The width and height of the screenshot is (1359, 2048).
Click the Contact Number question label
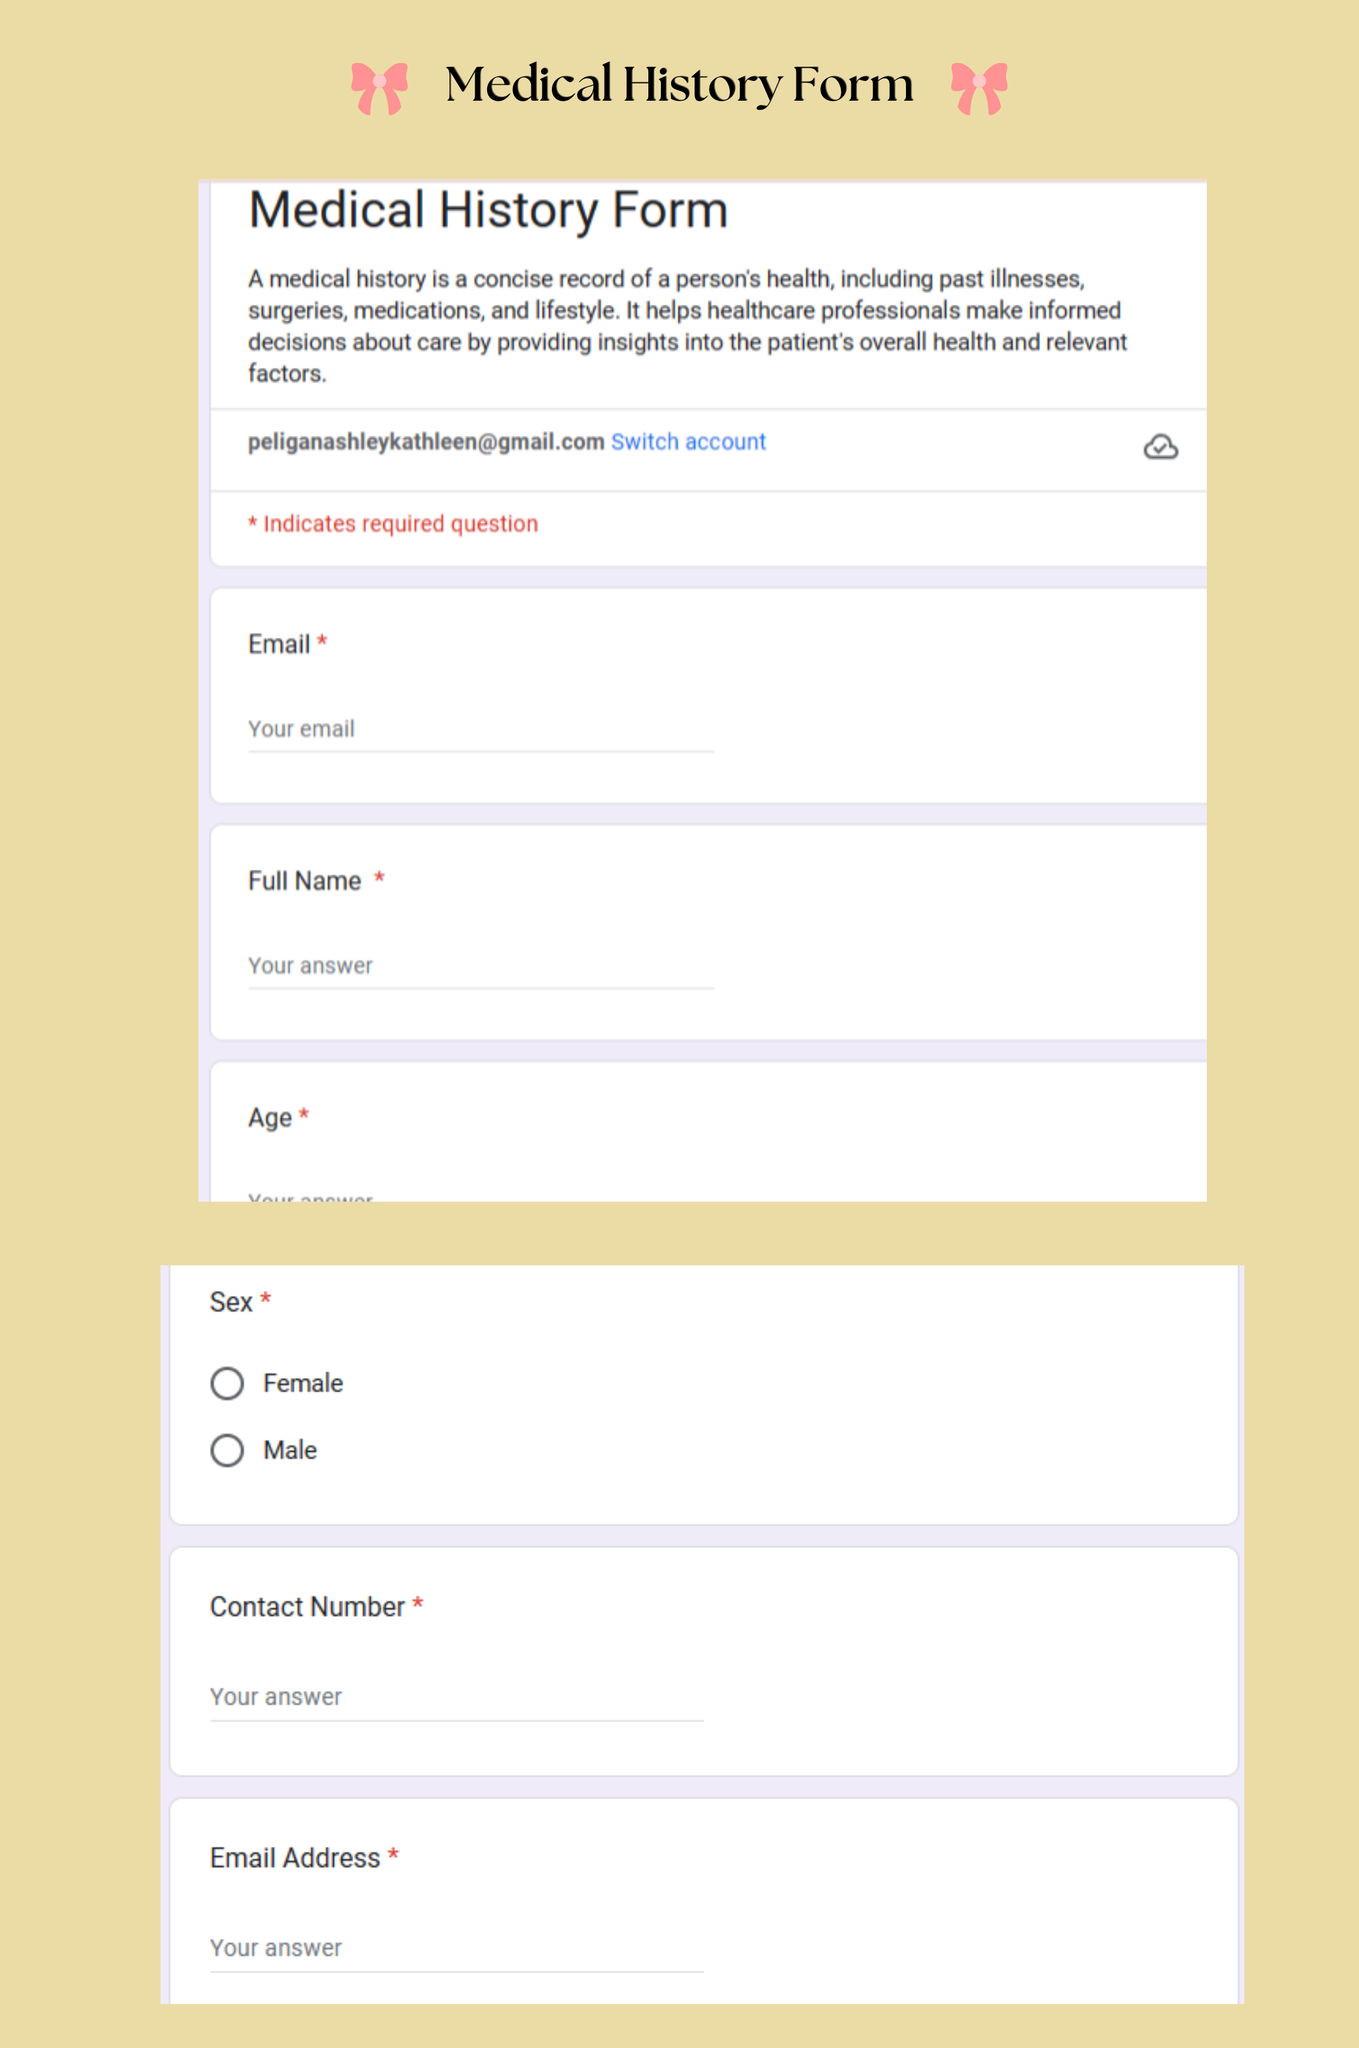307,1607
